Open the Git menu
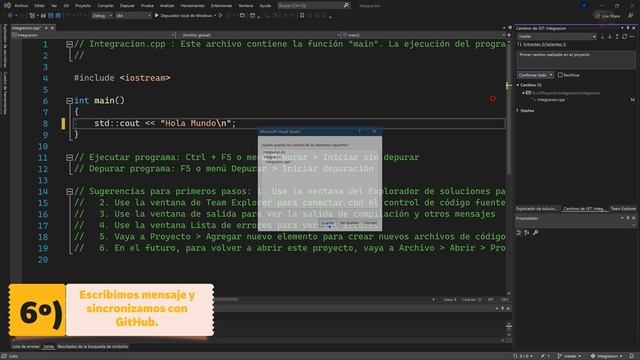The height and width of the screenshot is (360, 640). coord(66,6)
